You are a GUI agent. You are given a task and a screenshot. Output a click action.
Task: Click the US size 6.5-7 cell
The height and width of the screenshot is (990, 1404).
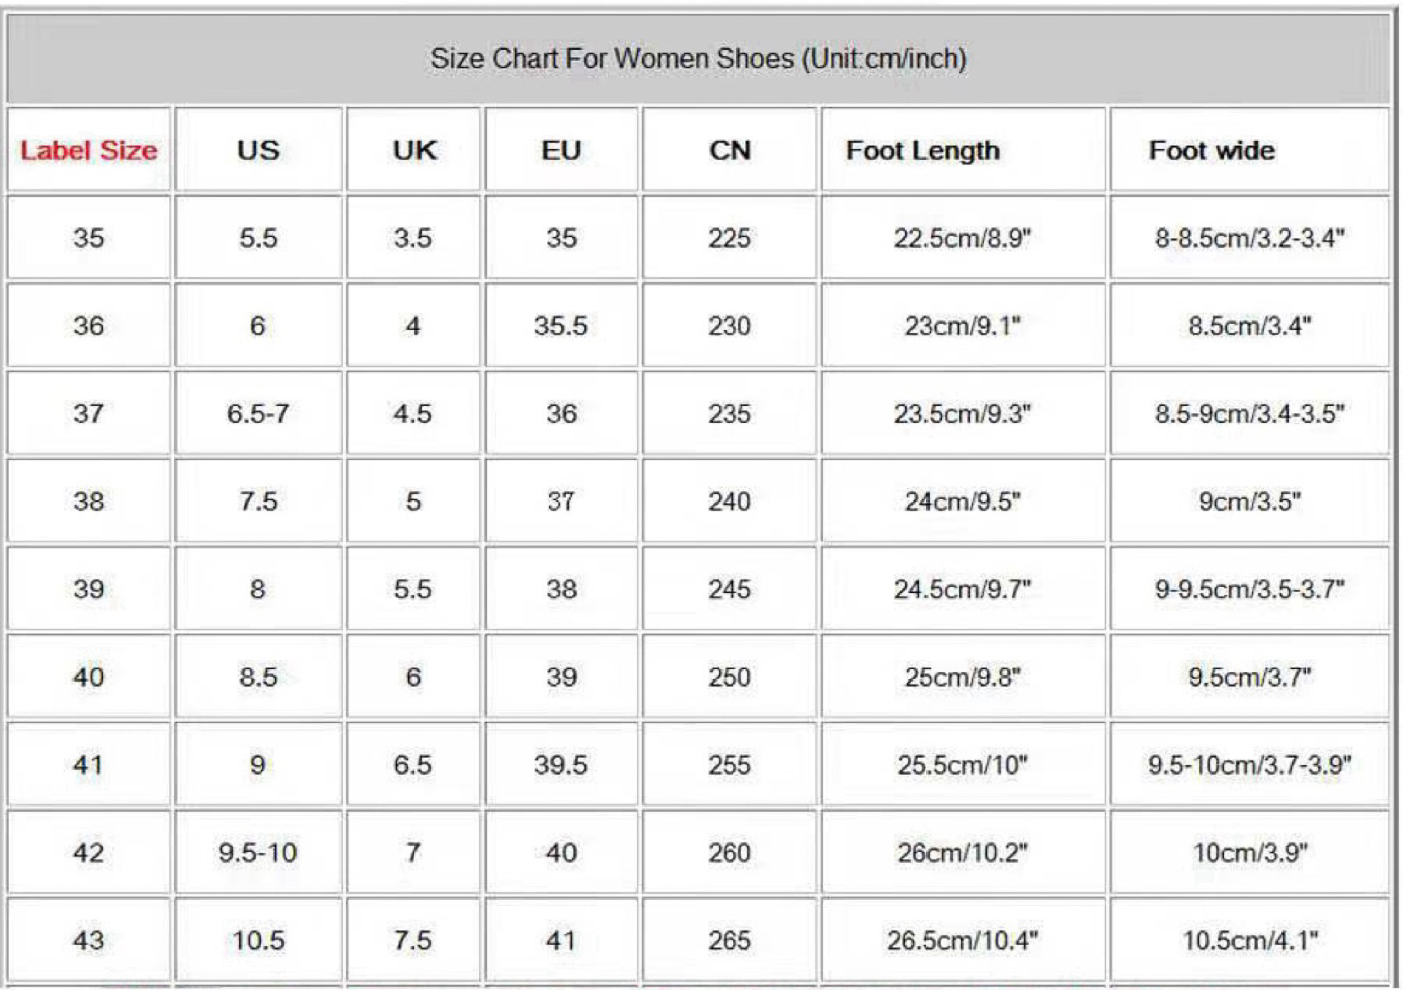click(258, 414)
